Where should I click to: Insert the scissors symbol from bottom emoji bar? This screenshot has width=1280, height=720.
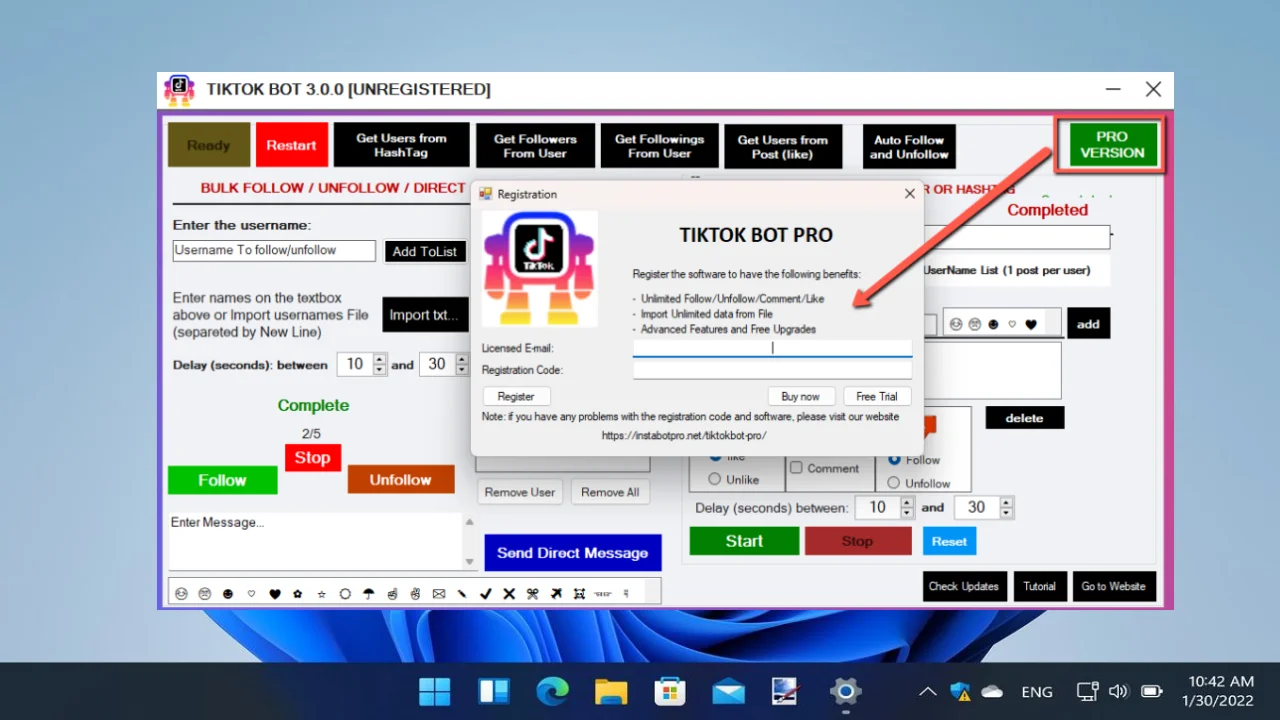click(x=532, y=594)
